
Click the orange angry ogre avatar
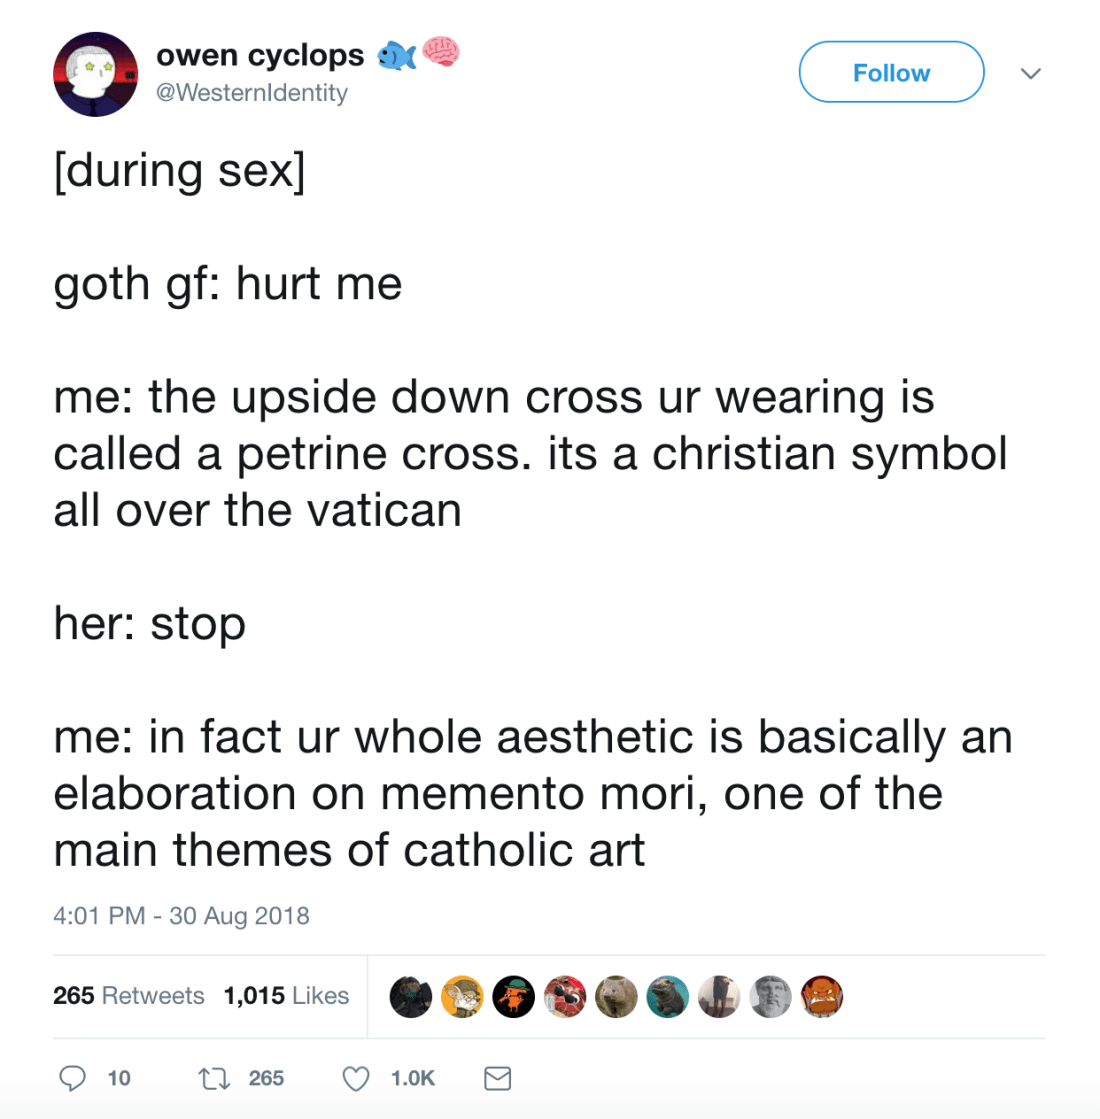pyautogui.click(x=822, y=997)
